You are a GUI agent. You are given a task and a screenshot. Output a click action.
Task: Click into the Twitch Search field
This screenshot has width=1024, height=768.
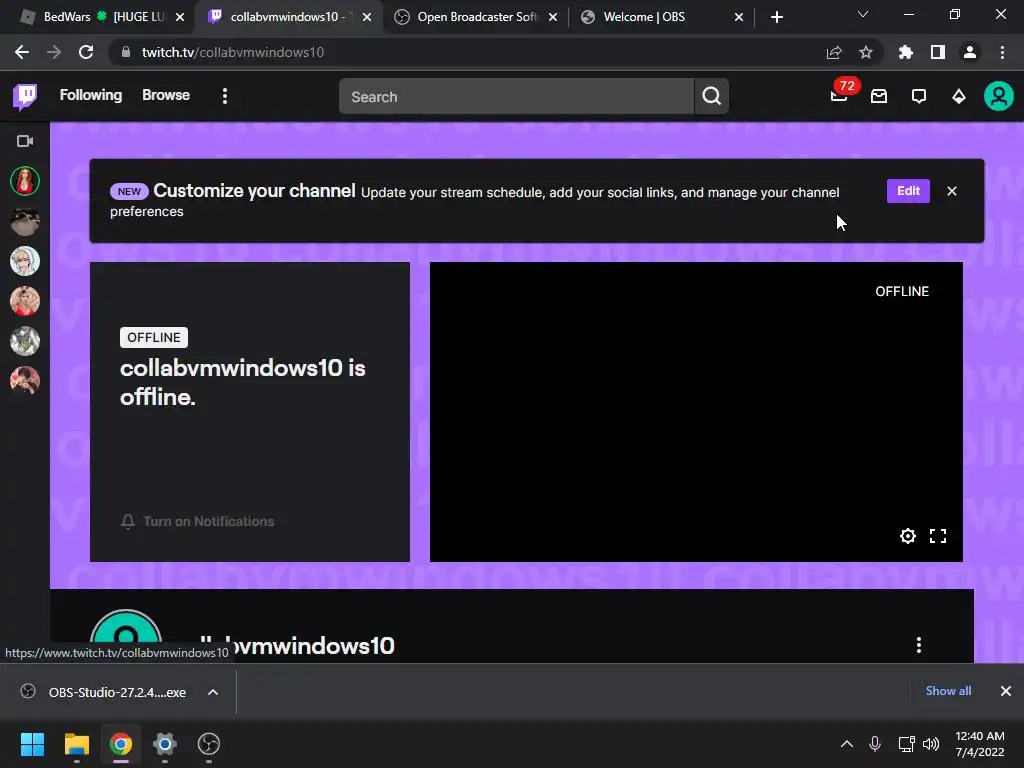point(516,97)
